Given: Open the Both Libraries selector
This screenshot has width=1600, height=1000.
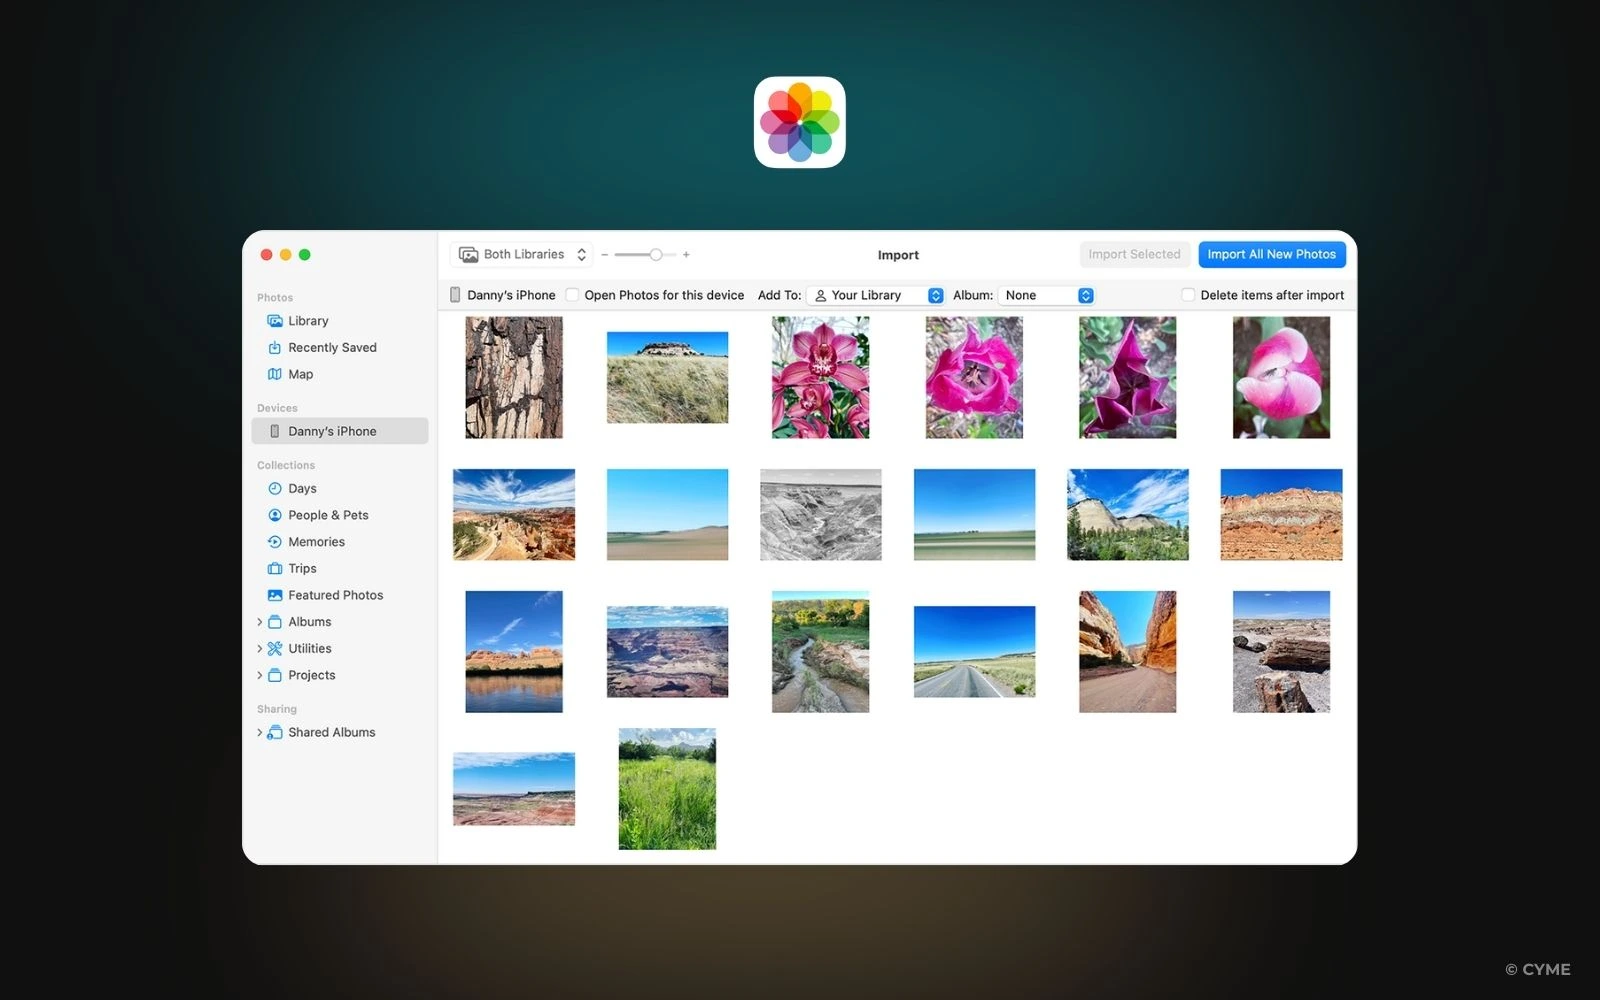Looking at the screenshot, I should (x=520, y=254).
